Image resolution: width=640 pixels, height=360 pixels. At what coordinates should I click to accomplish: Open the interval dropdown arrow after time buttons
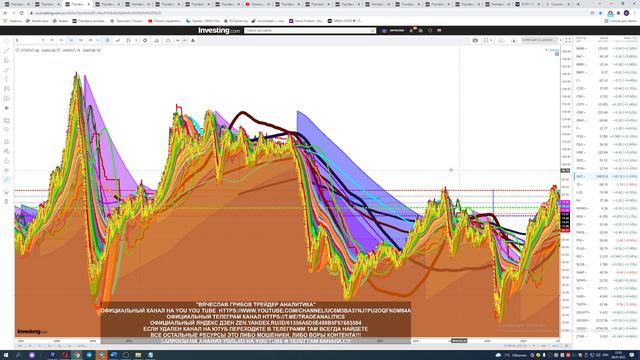[97, 40]
